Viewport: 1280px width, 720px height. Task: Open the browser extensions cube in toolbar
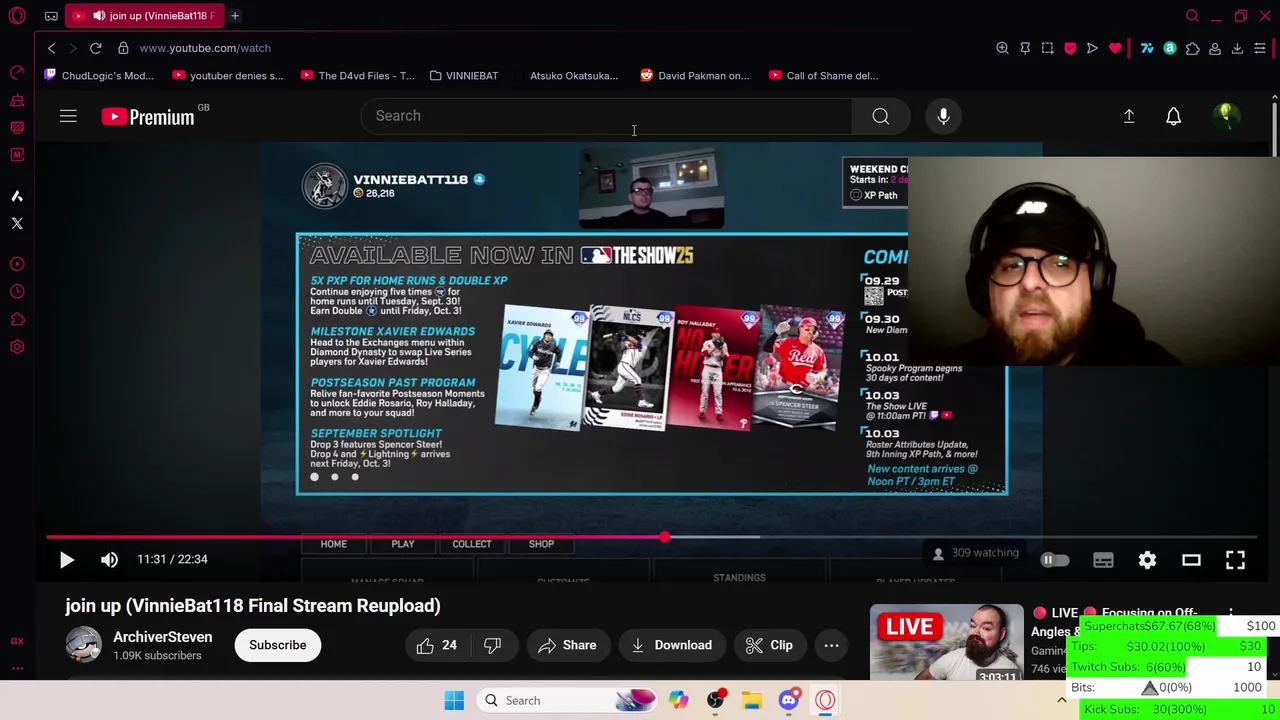click(x=1192, y=48)
